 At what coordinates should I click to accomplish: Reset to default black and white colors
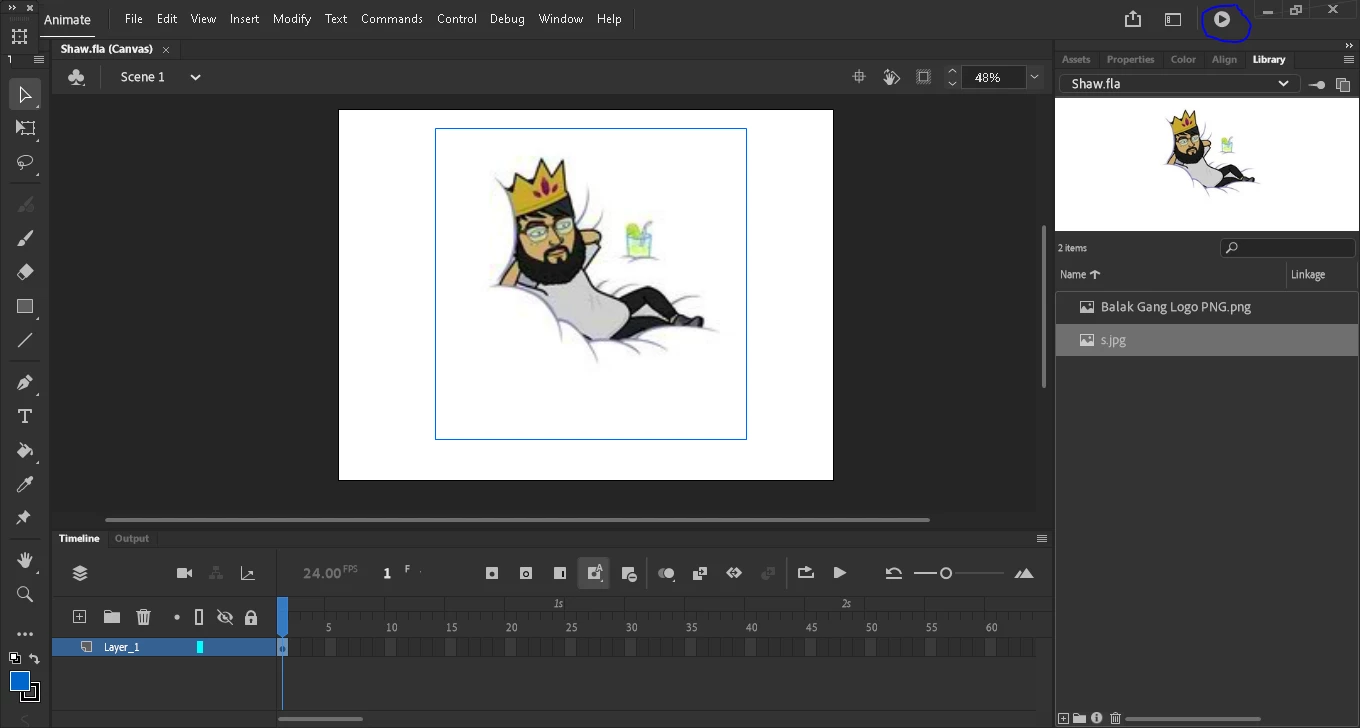point(14,658)
